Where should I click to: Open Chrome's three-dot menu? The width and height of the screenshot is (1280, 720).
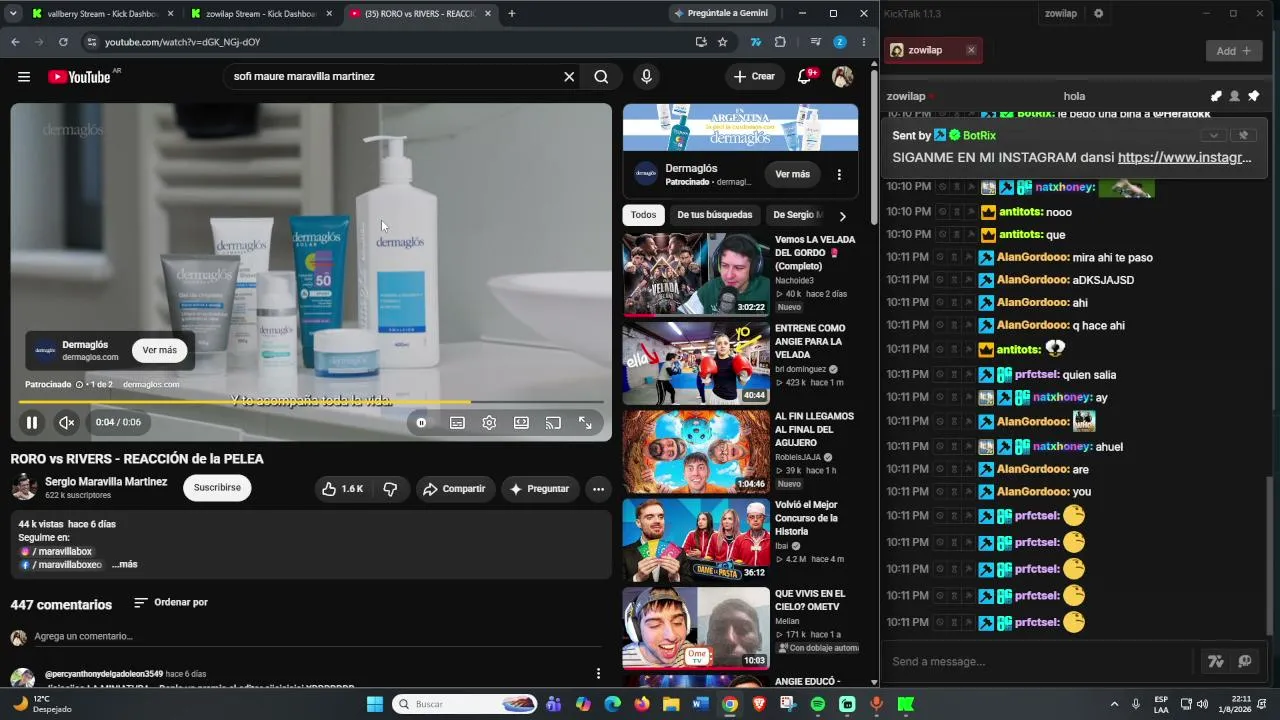pos(863,42)
